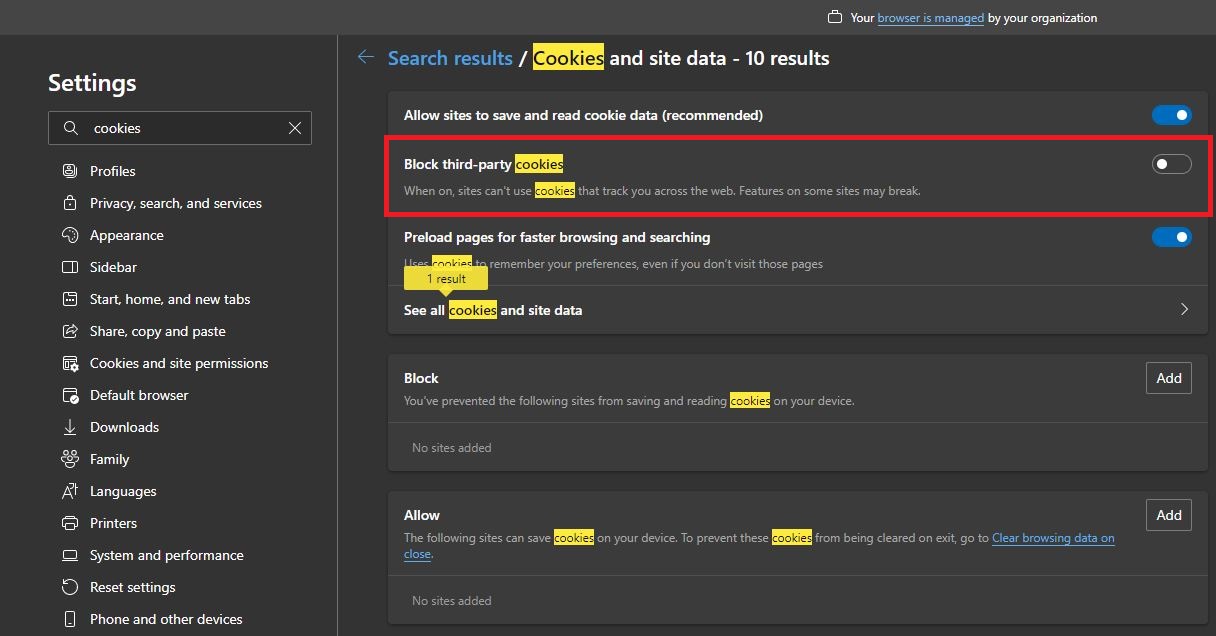Select the Profiles sidebar icon

69,171
